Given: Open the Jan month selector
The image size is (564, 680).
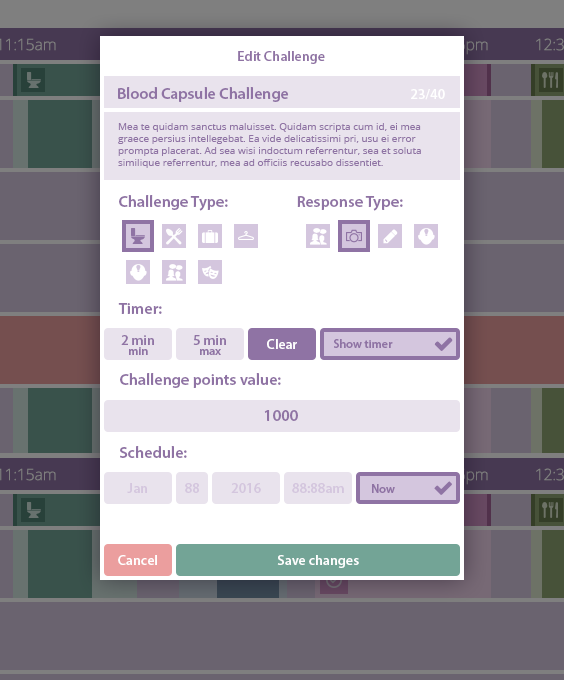Looking at the screenshot, I should click(x=138, y=488).
